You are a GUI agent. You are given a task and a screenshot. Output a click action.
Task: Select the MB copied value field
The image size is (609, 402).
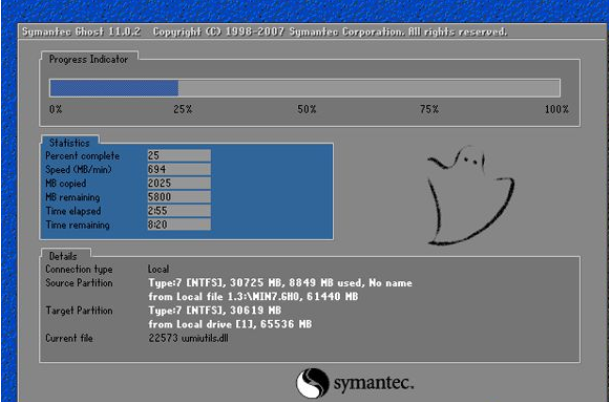coord(178,184)
